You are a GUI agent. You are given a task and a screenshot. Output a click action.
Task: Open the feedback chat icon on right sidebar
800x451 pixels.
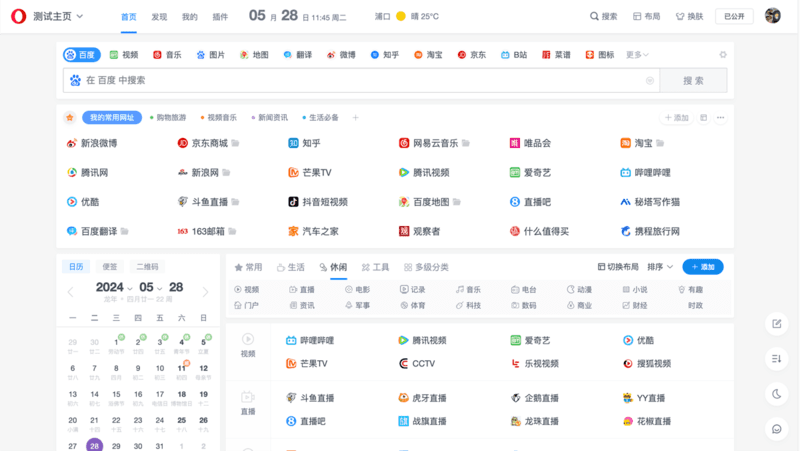point(777,429)
